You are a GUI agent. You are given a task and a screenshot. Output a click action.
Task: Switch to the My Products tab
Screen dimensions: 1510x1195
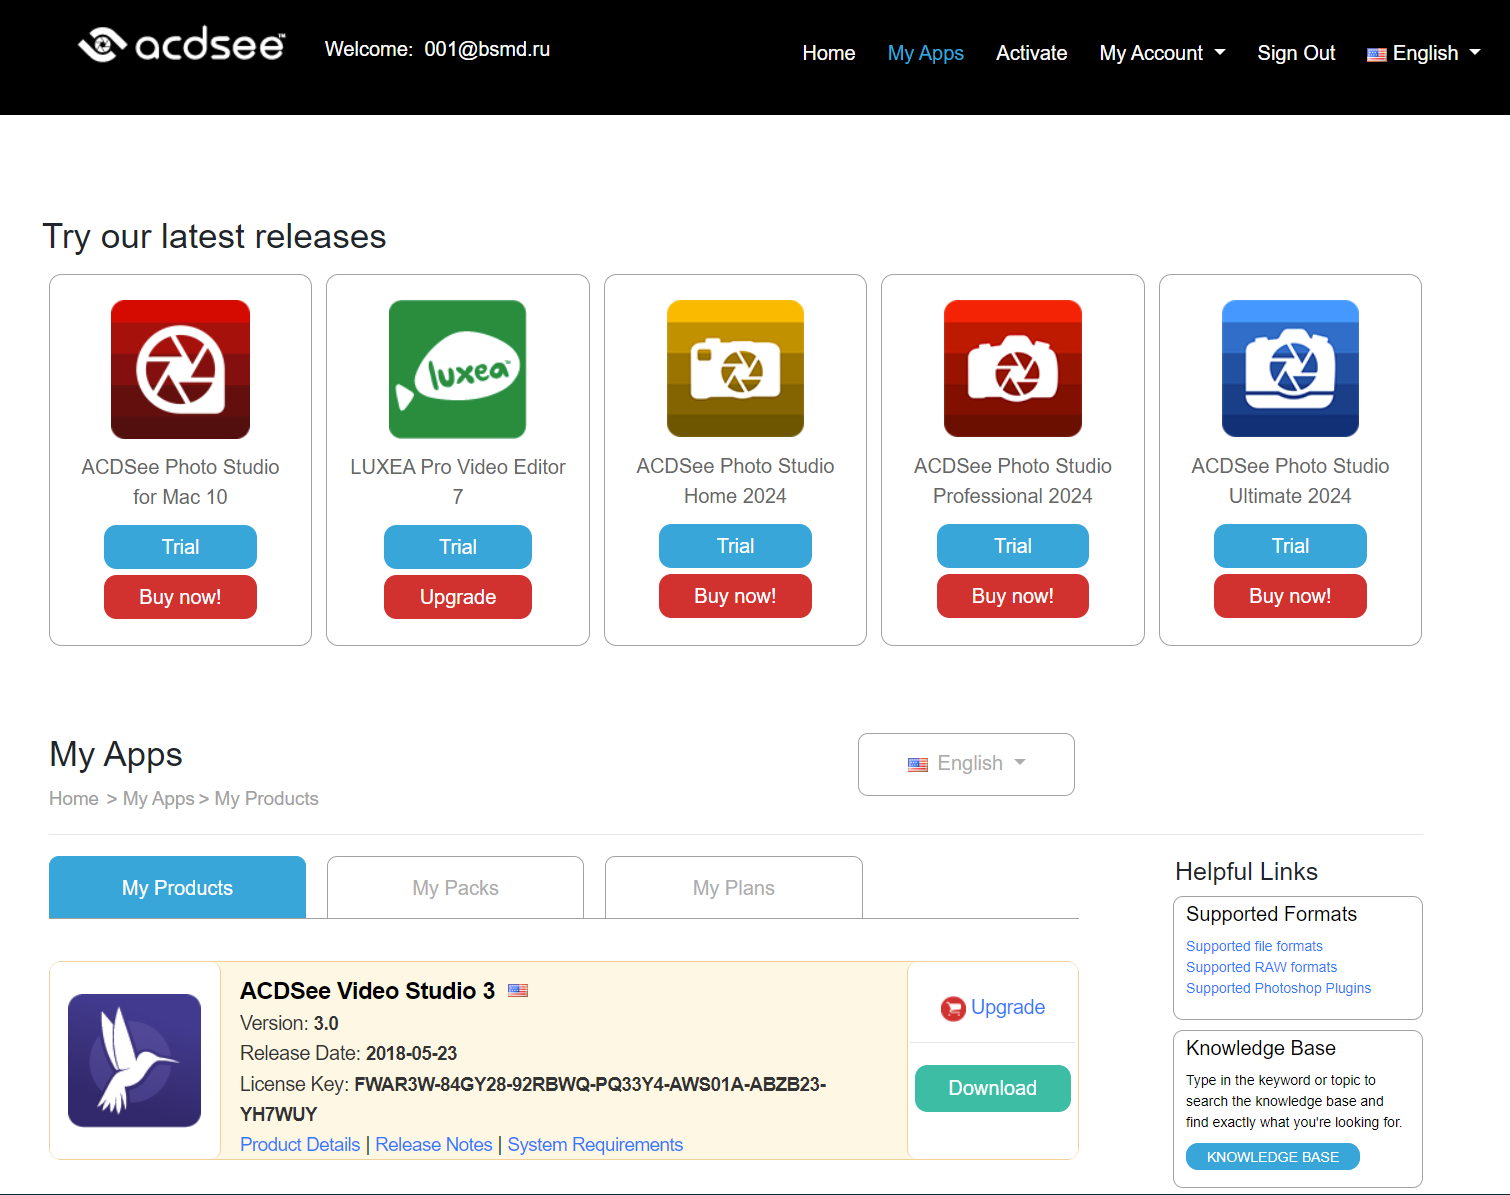[177, 887]
